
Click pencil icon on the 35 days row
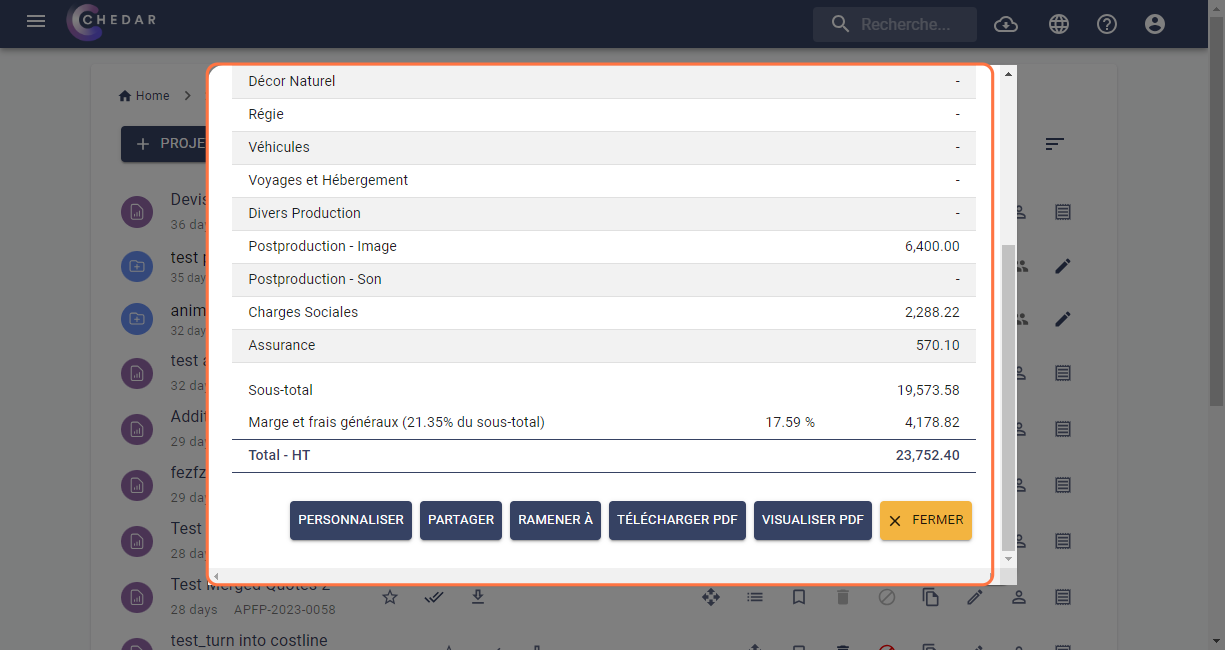coord(1063,266)
